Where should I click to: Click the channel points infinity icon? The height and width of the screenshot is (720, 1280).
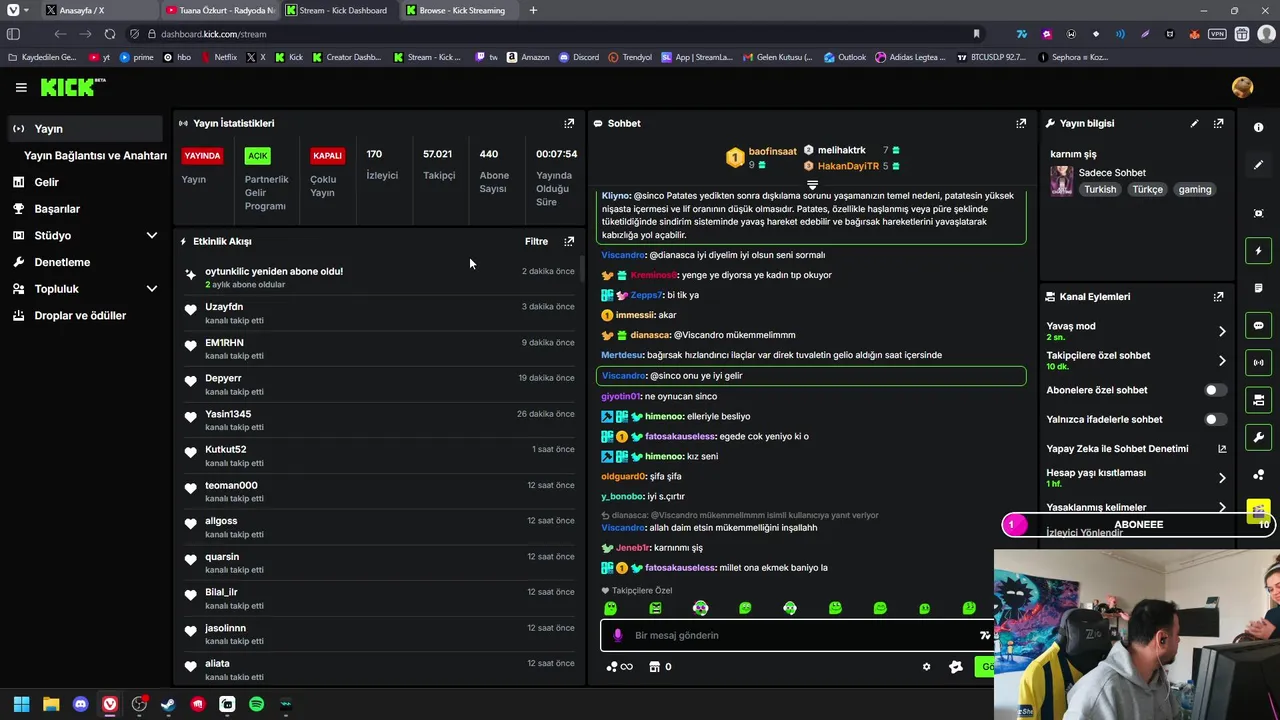[619, 667]
